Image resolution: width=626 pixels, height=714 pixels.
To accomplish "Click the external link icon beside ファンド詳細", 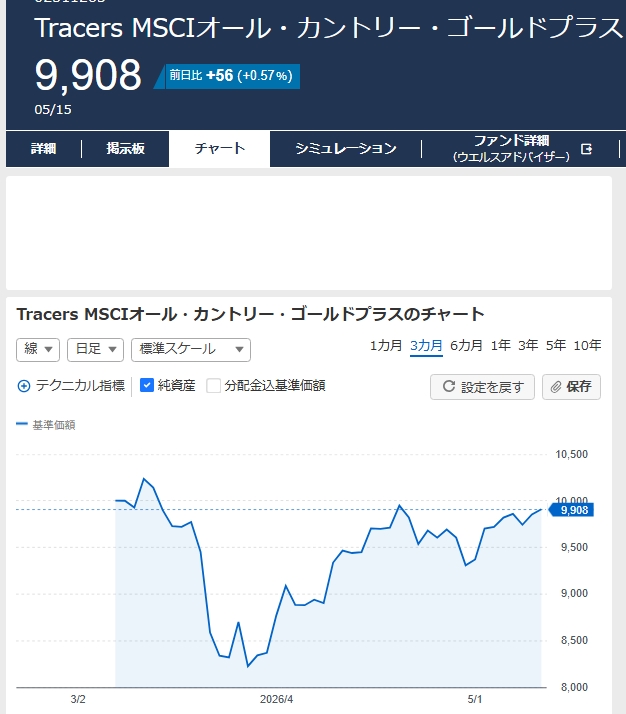I will pyautogui.click(x=586, y=149).
